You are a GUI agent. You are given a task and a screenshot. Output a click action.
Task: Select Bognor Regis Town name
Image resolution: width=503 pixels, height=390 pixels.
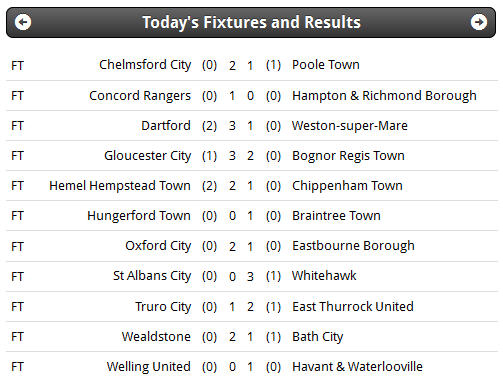tap(348, 156)
